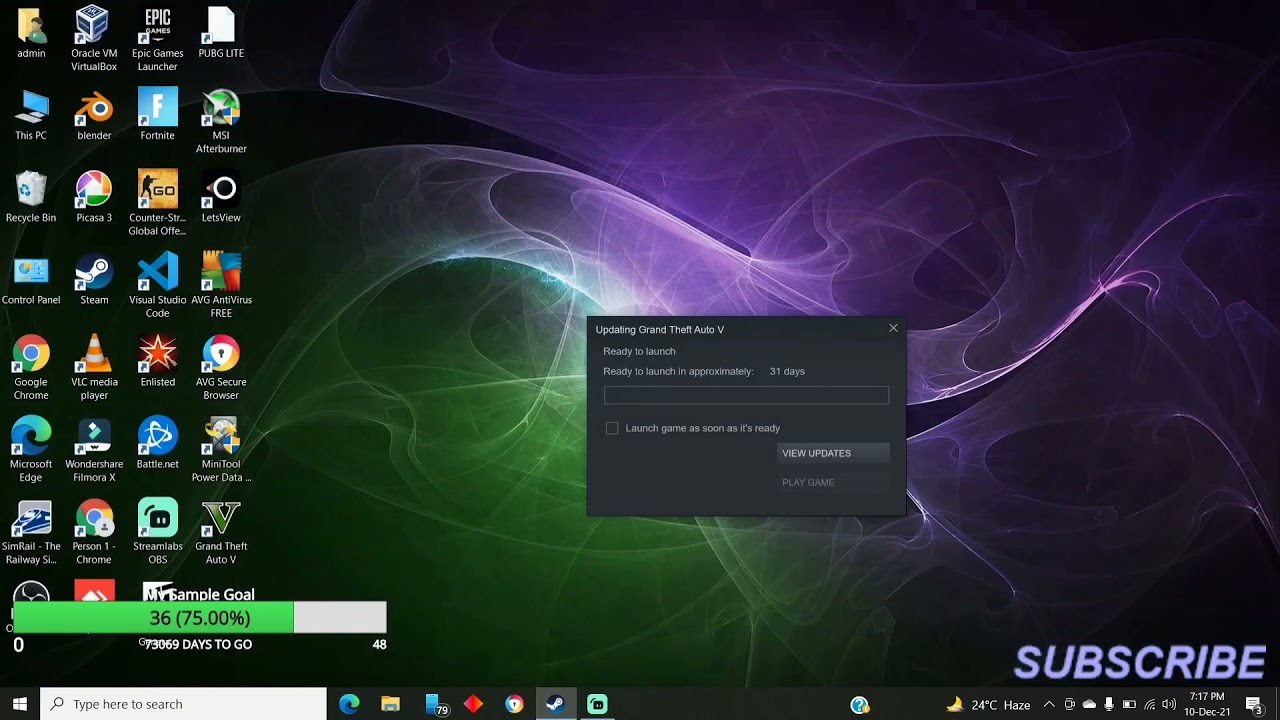
Task: Open VLC media player desktop shortcut
Action: 94,367
